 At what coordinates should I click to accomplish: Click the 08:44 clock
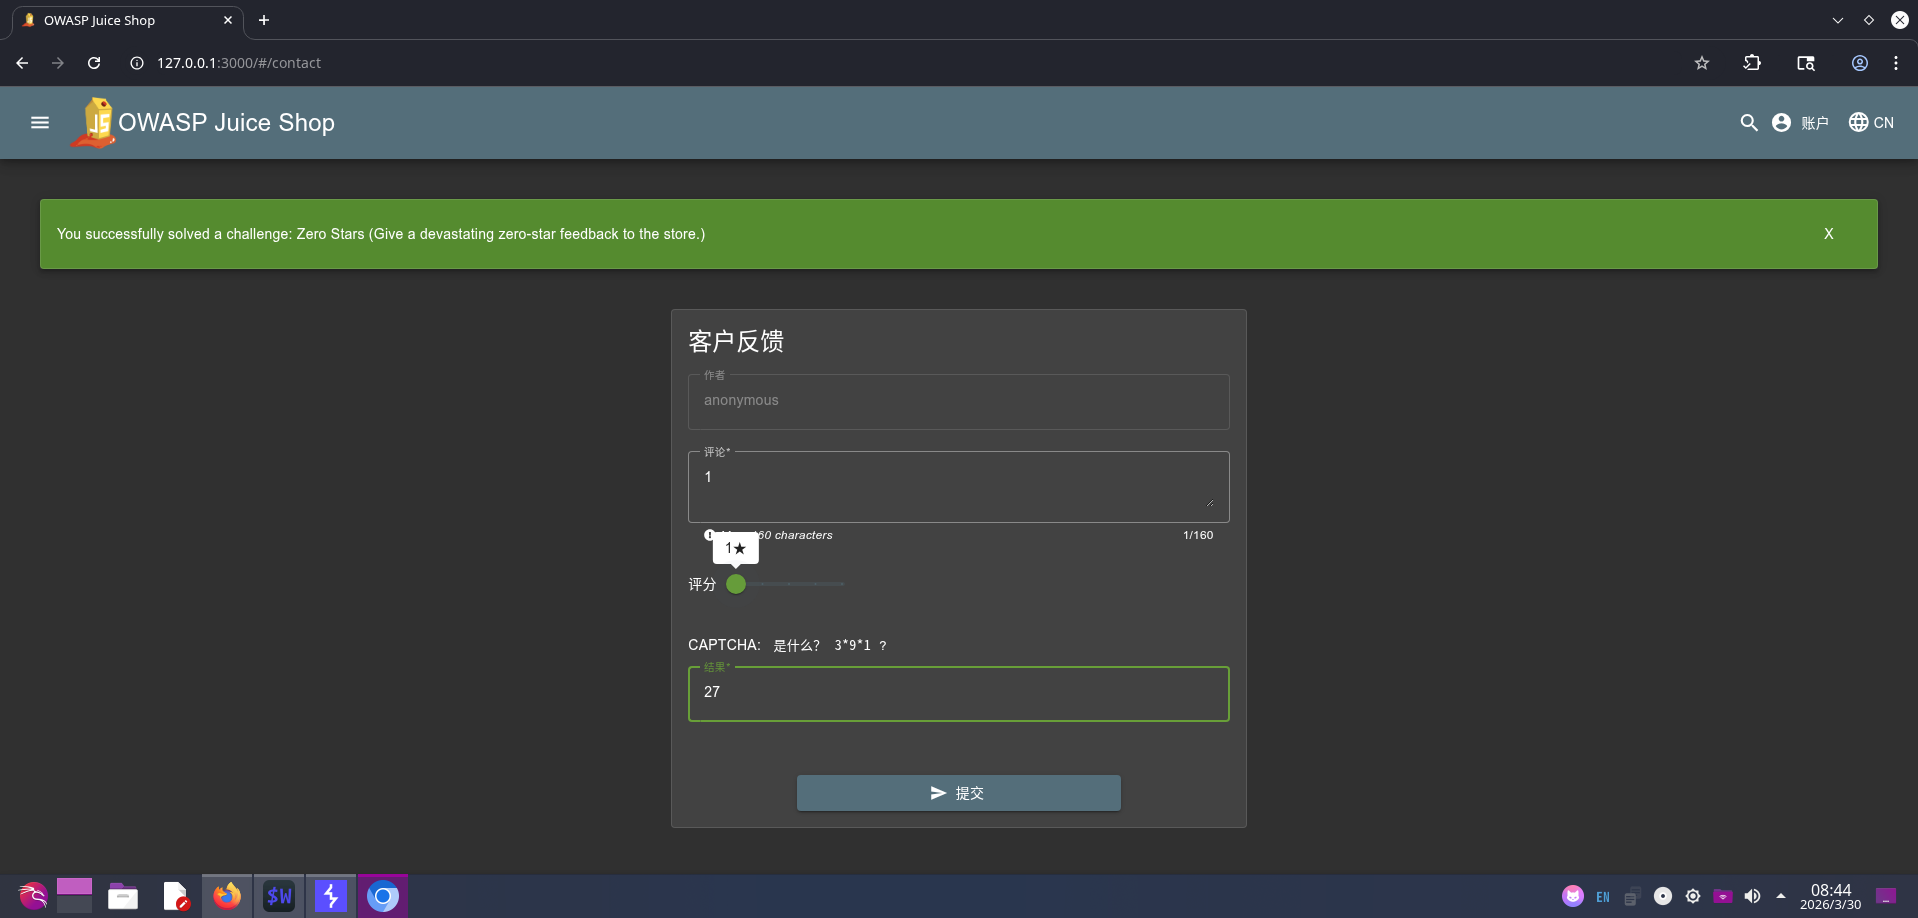1831,890
